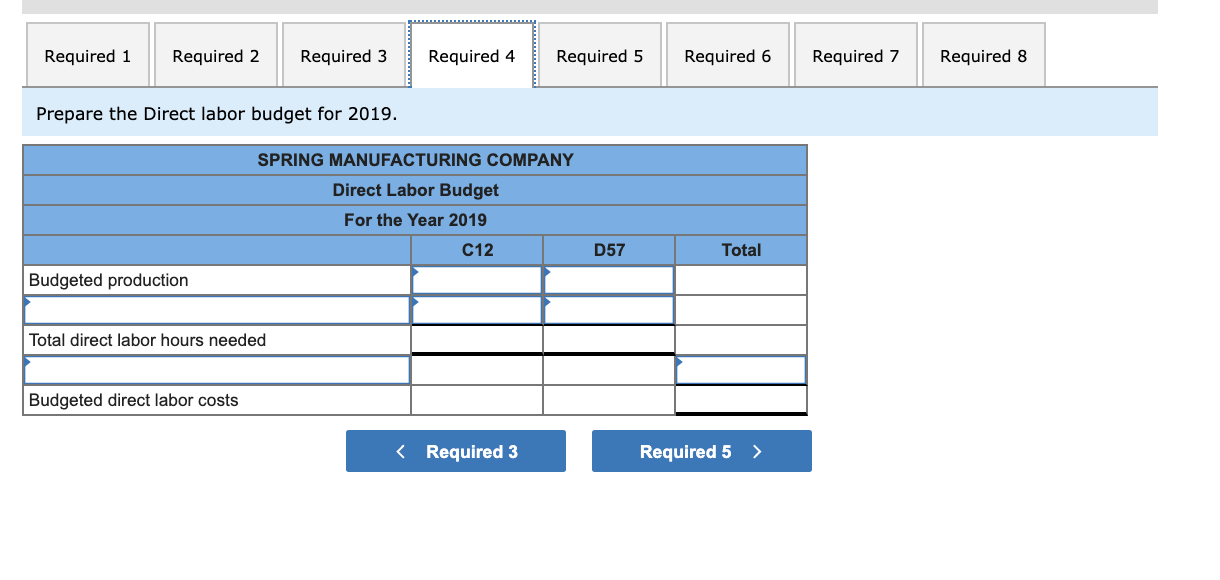Image resolution: width=1220 pixels, height=580 pixels.
Task: Click Total direct labor hours needed C12 cell
Action: pos(477,340)
